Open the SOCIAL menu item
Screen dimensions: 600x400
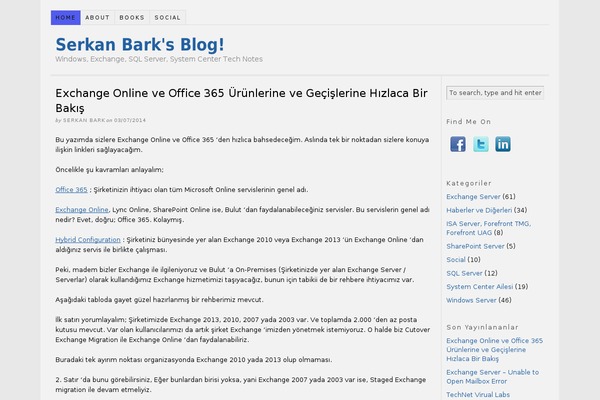pyautogui.click(x=168, y=18)
